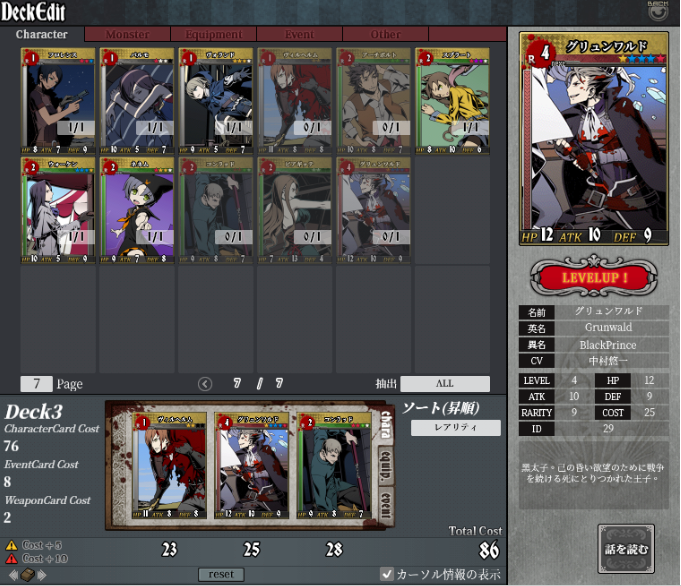Open the レアリティ sort dropdown
The width and height of the screenshot is (681, 586).
click(456, 427)
